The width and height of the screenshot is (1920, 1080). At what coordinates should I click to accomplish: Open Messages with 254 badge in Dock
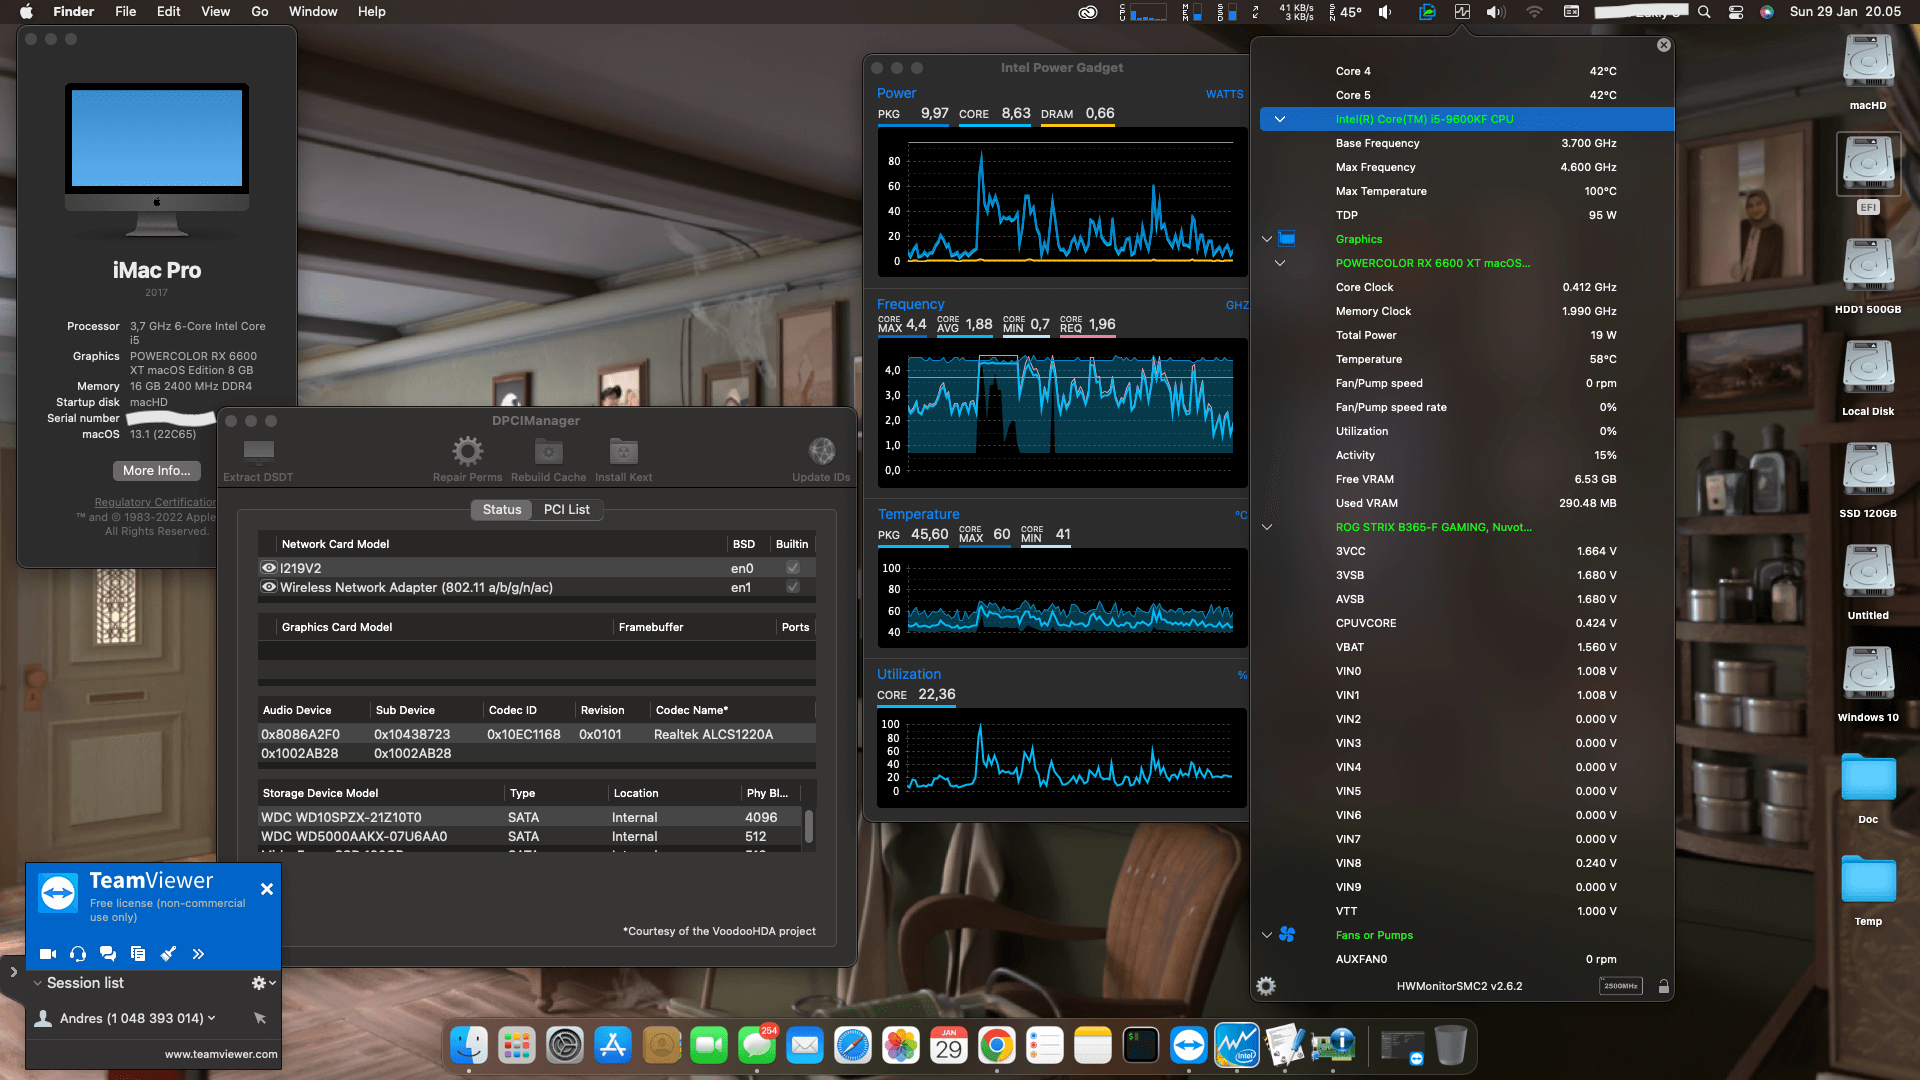click(x=757, y=1046)
